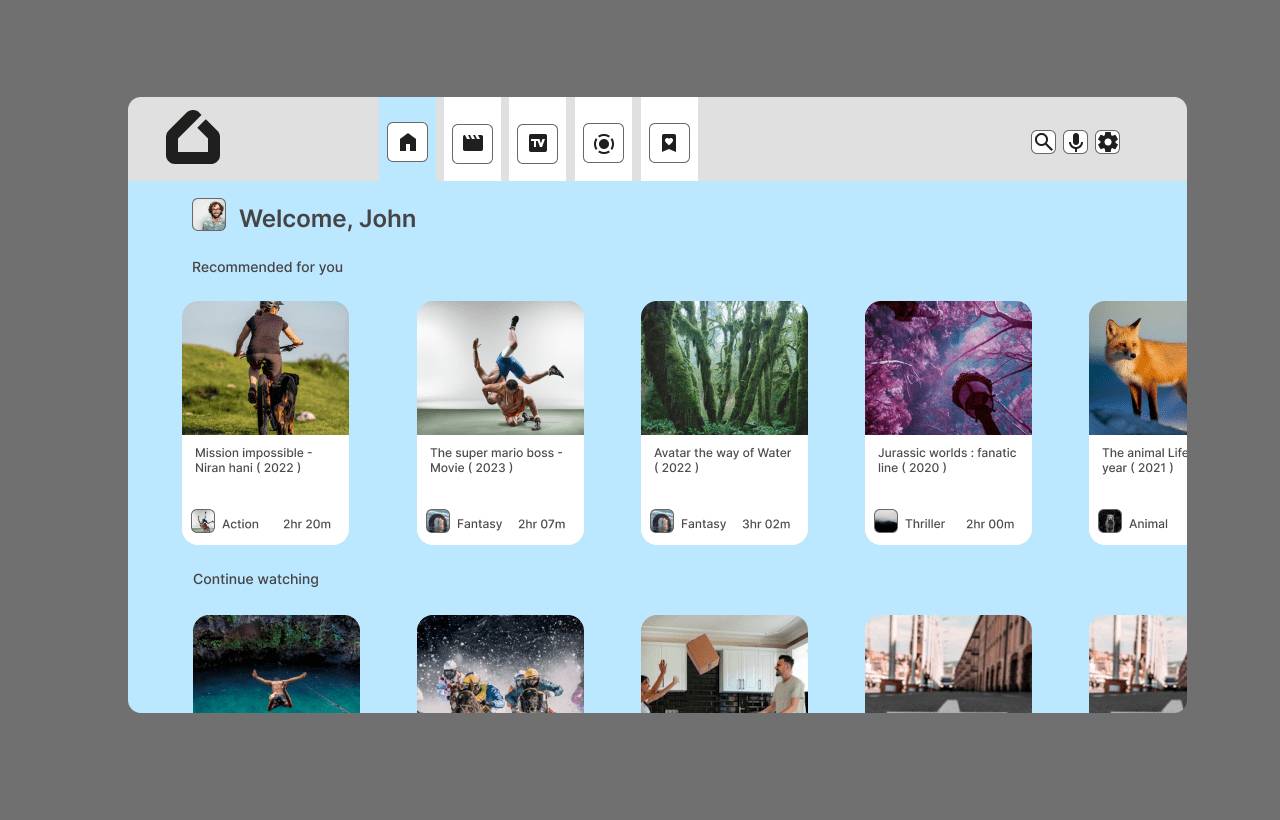Click John's profile avatar
Screen dimensions: 1280x820
[209, 214]
